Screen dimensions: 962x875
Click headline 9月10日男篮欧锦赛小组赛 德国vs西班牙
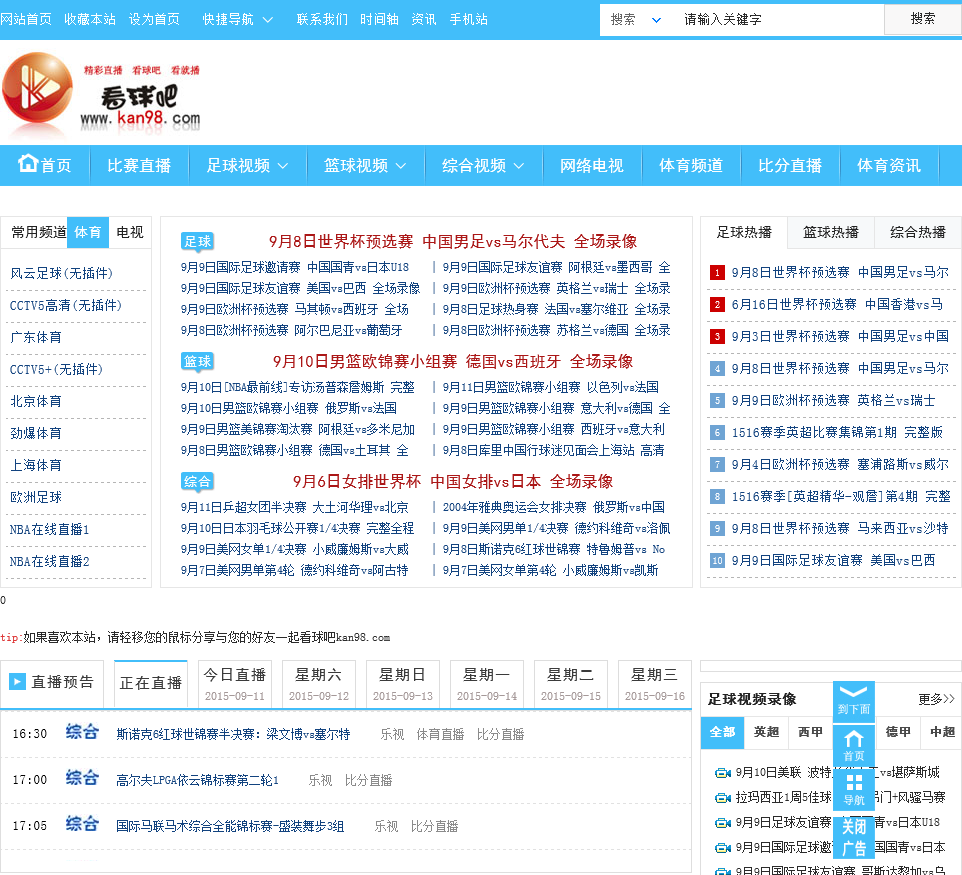[453, 361]
